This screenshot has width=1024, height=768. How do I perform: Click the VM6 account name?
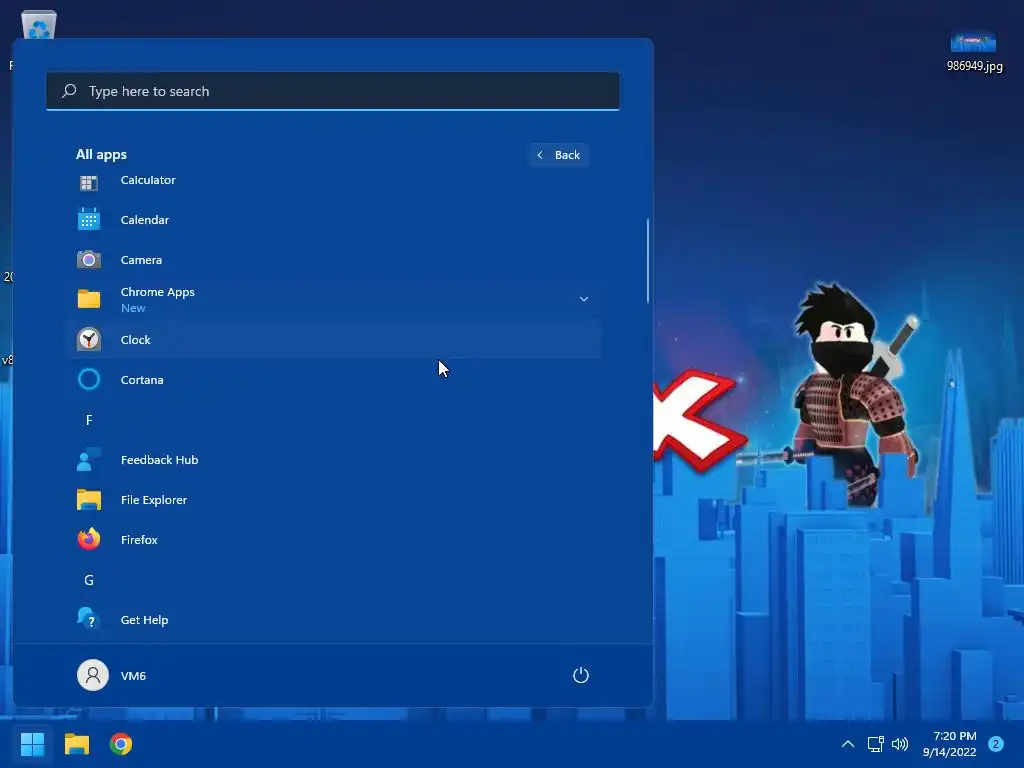[x=133, y=676]
